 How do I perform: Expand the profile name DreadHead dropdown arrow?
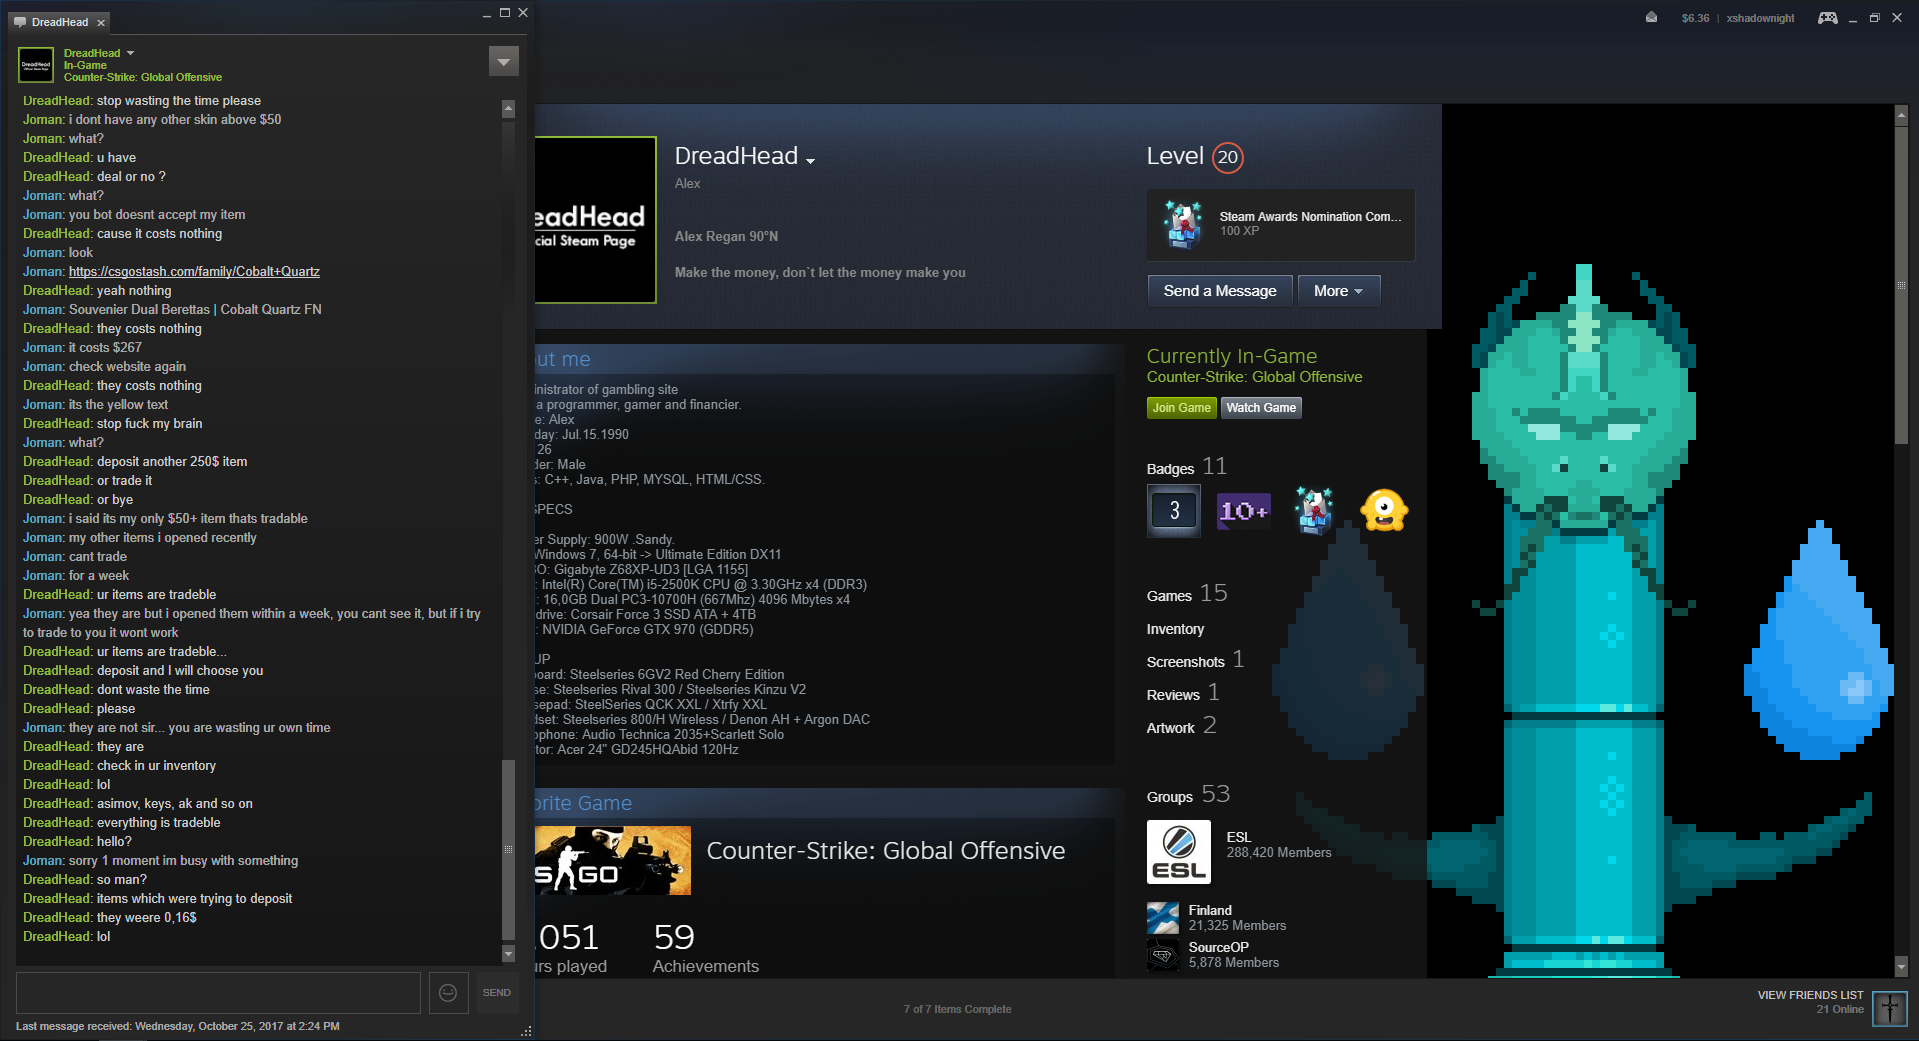pos(810,160)
